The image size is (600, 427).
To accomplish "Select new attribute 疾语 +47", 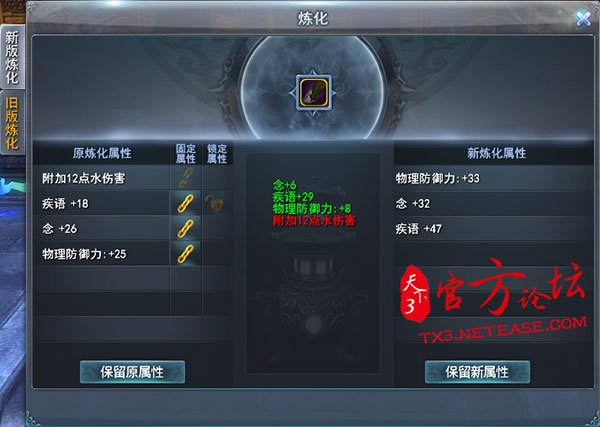I will (494, 229).
